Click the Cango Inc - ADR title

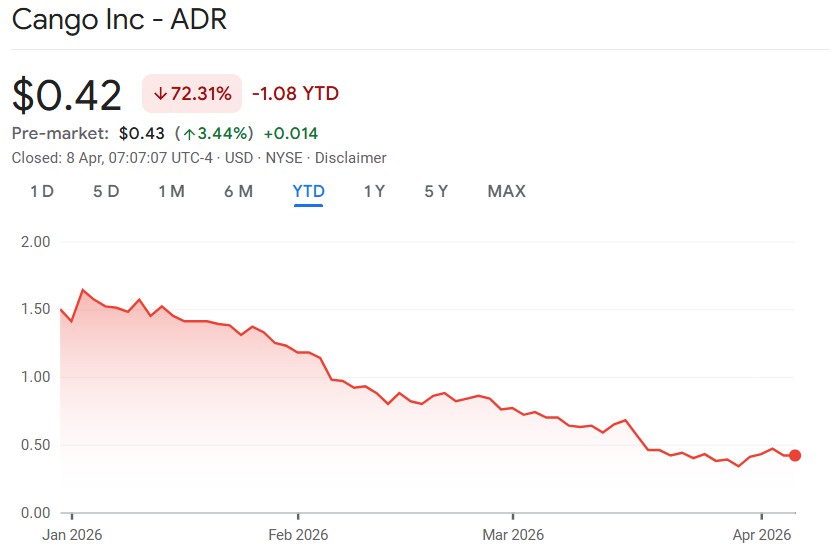click(120, 19)
